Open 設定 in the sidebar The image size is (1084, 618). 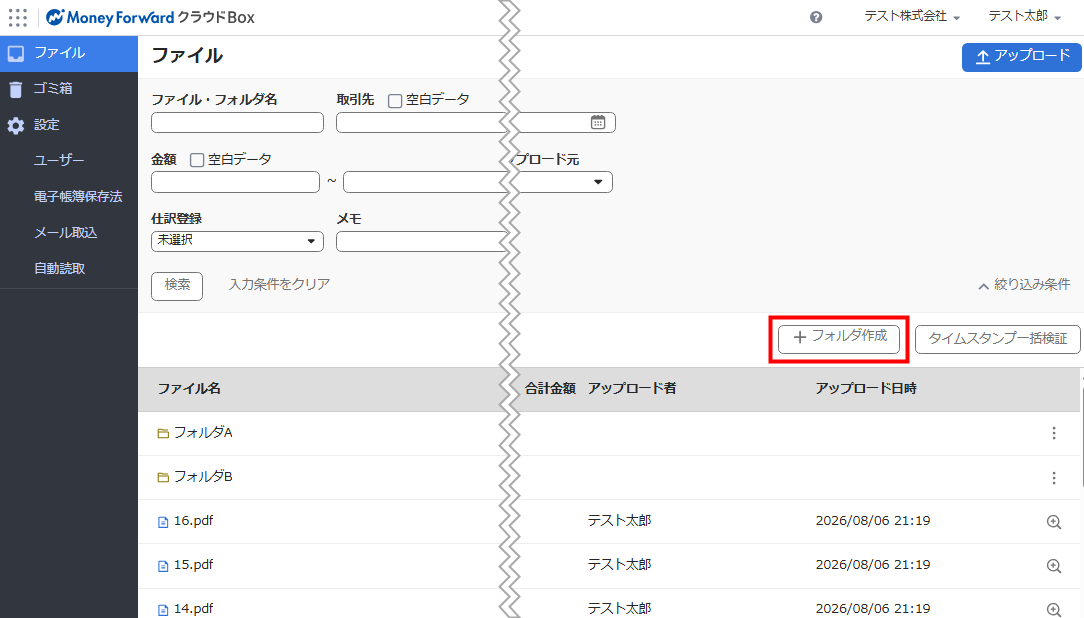(x=69, y=125)
